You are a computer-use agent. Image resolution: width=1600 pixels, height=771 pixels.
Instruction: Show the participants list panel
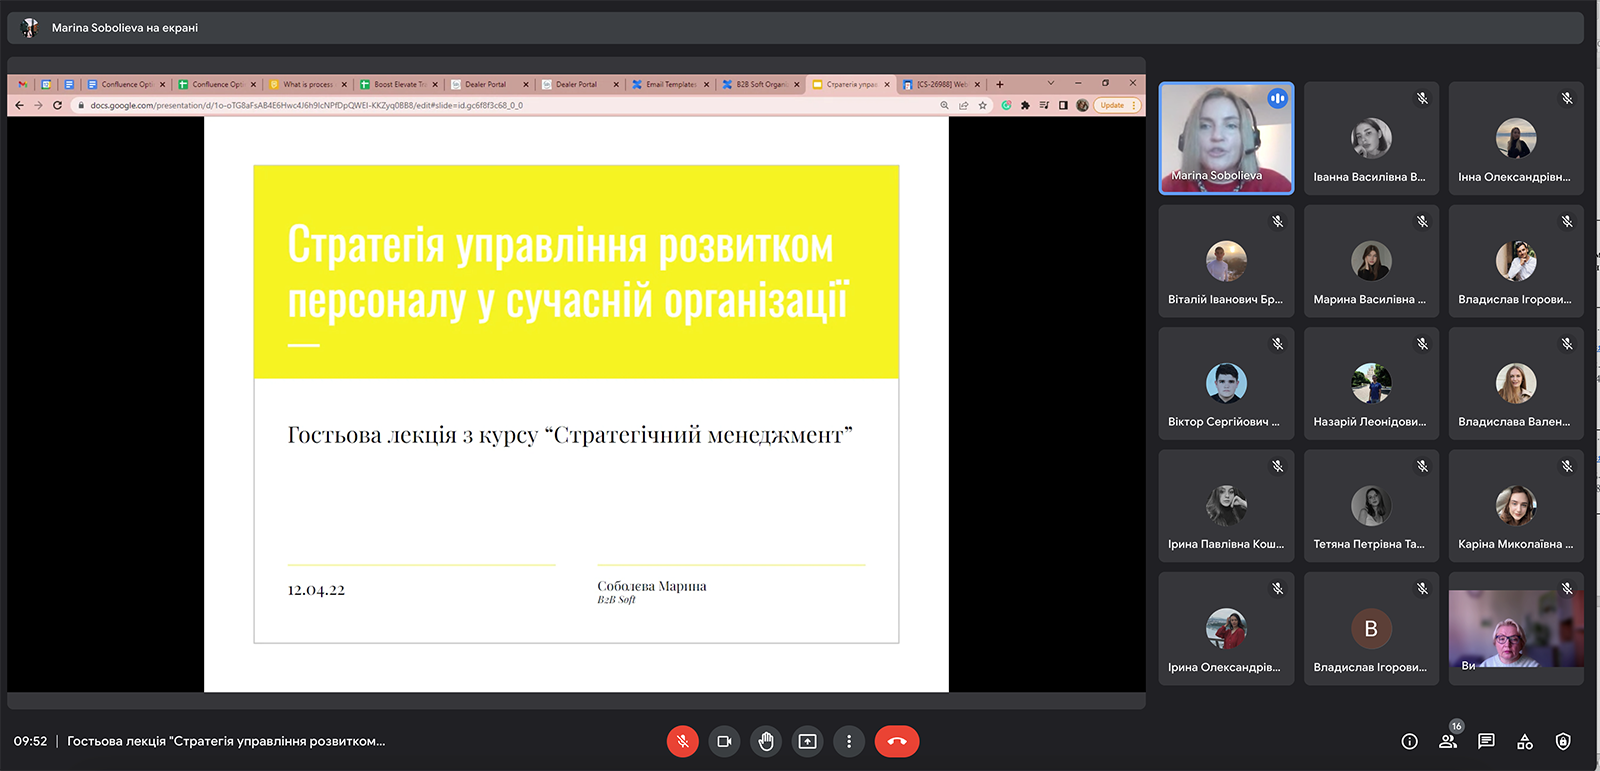[x=1447, y=741]
